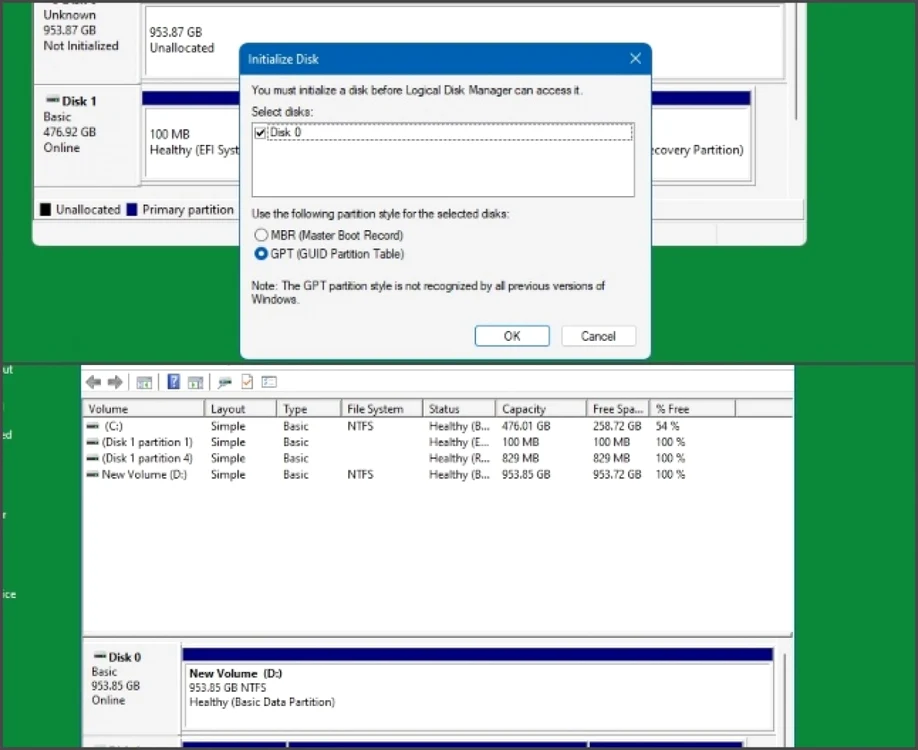Click the blue Primary partition legend swatch
The width and height of the screenshot is (918, 750).
132,210
